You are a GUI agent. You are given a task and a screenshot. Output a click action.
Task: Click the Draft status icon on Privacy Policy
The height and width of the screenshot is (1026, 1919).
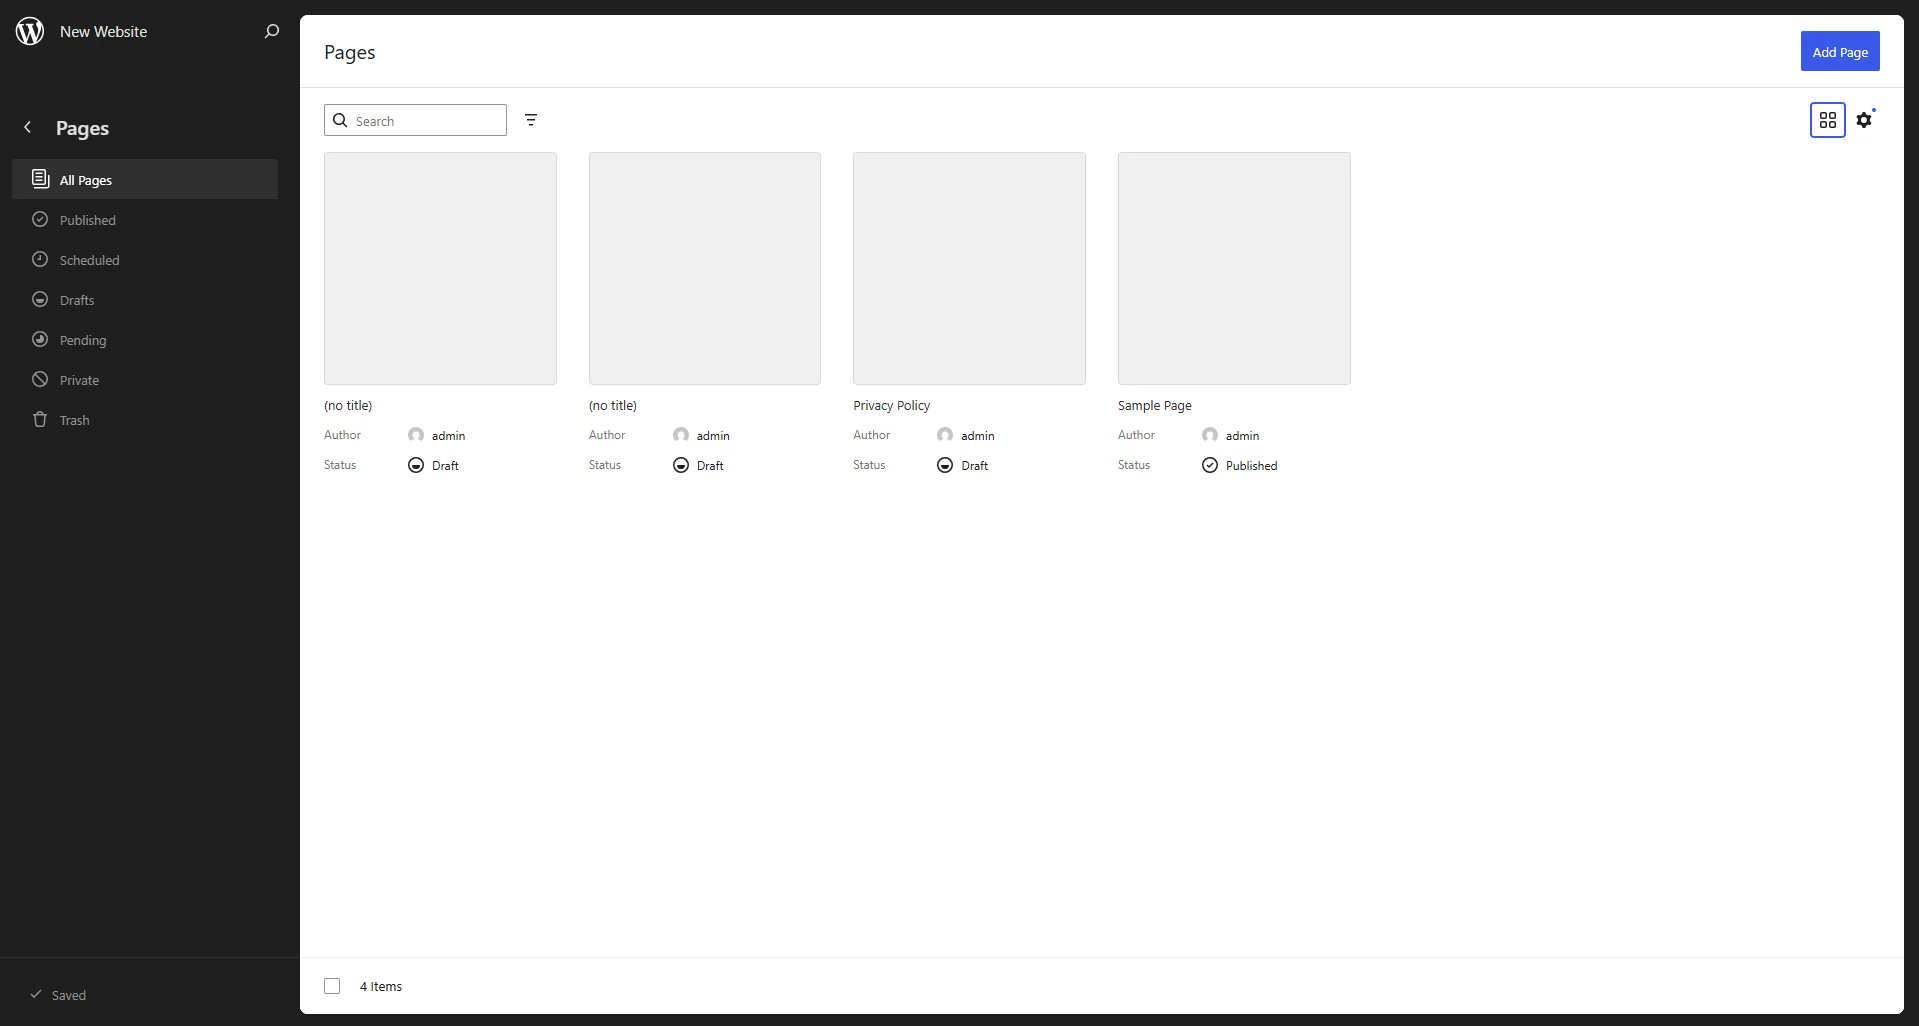tap(945, 465)
